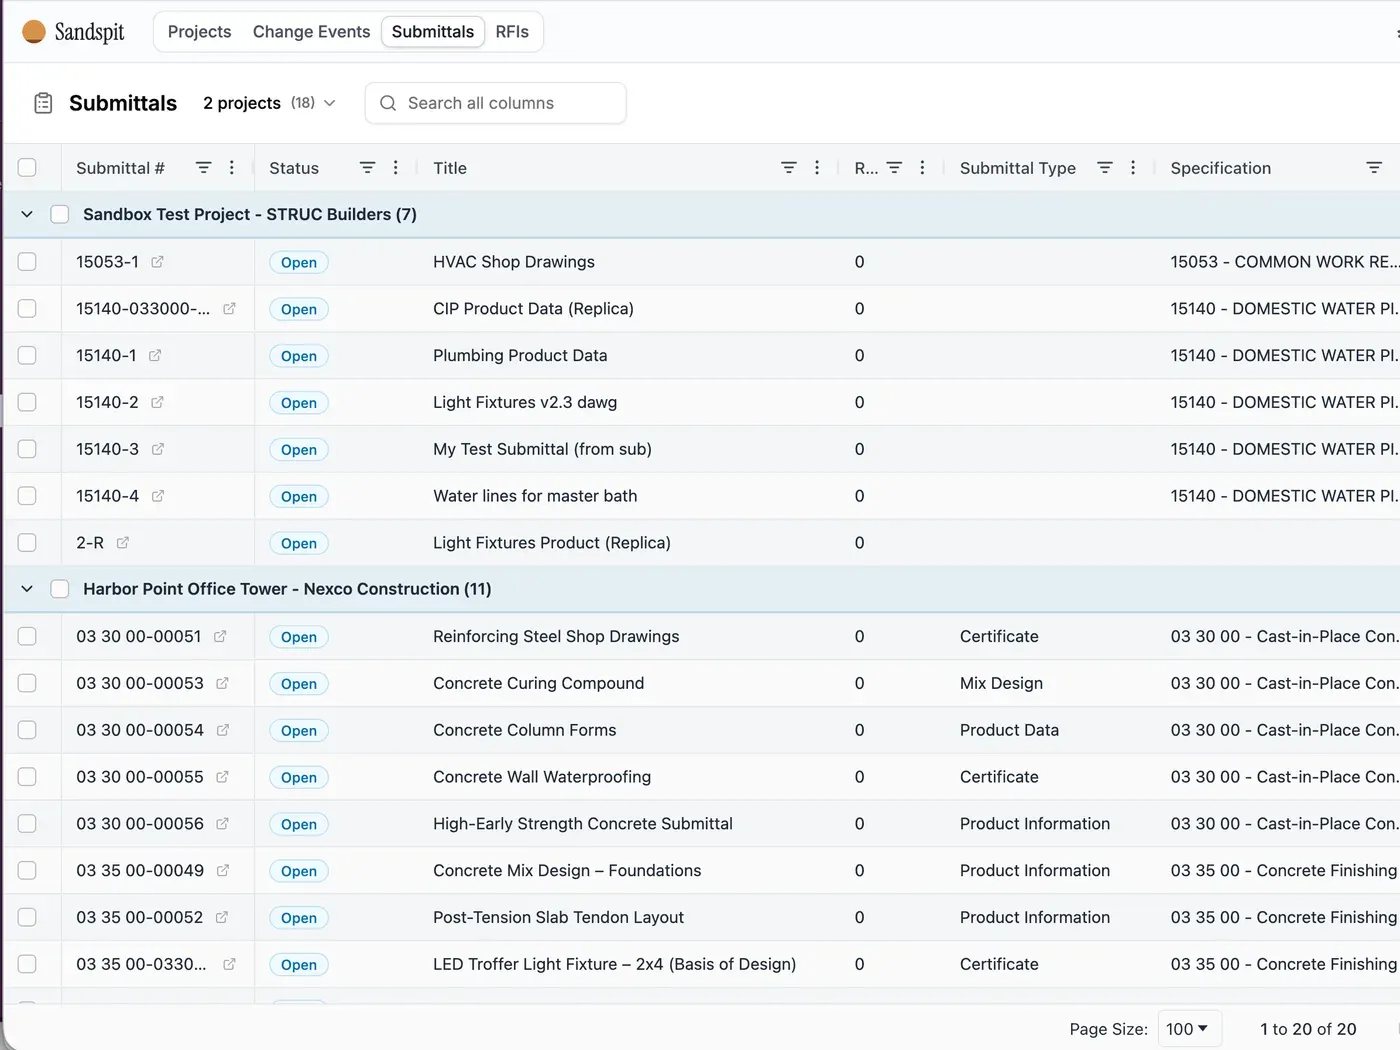Check the Reinforcing Steel Shop Drawings row
The width and height of the screenshot is (1400, 1050).
tap(27, 636)
